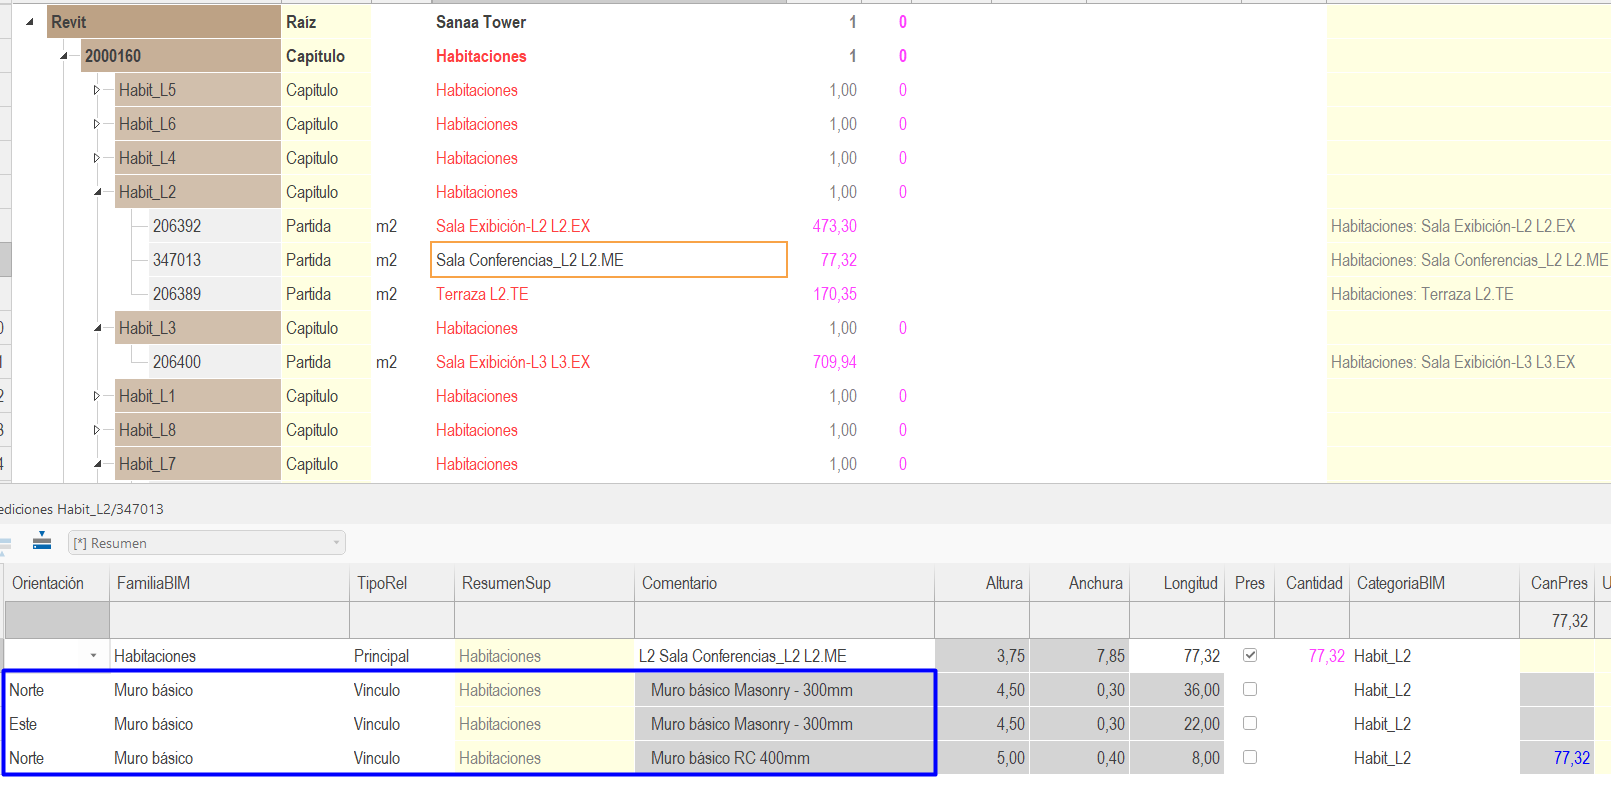The width and height of the screenshot is (1611, 792).
Task: Collapse the Habit_L7 tree arrow
Action: coord(98,464)
